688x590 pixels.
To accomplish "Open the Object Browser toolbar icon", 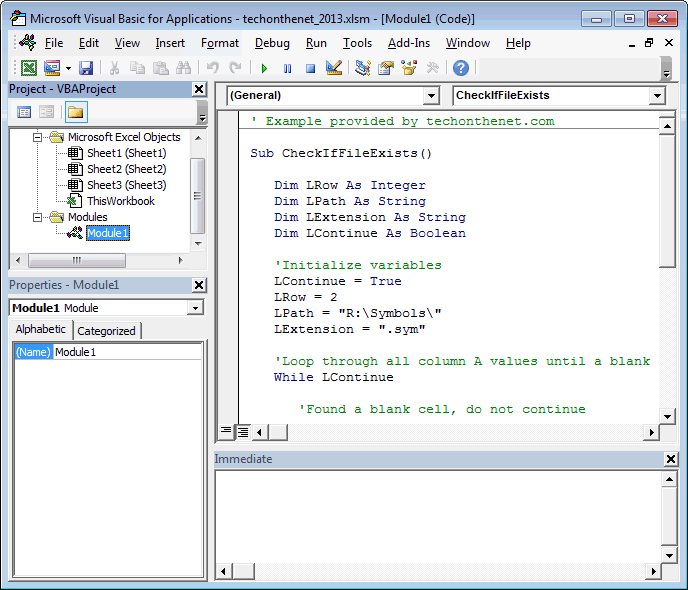I will (409, 68).
